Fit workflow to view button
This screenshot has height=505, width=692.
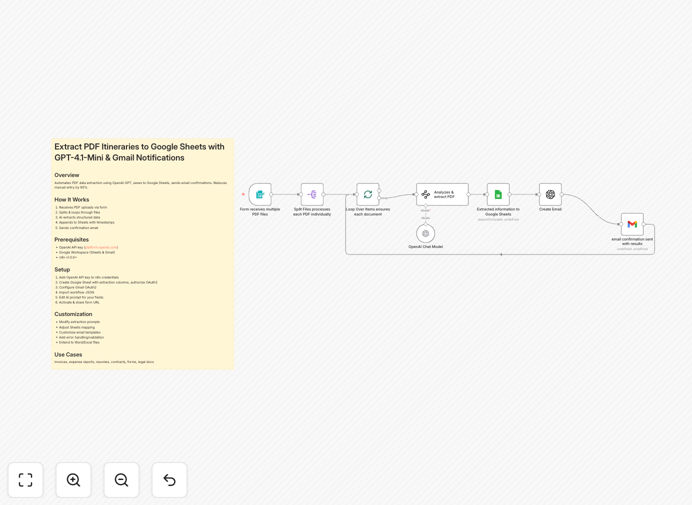click(x=26, y=480)
